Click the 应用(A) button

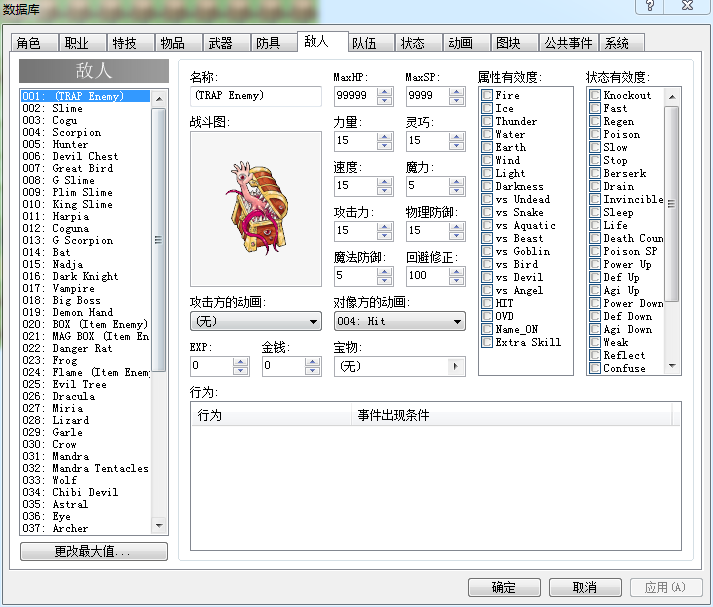[x=666, y=587]
